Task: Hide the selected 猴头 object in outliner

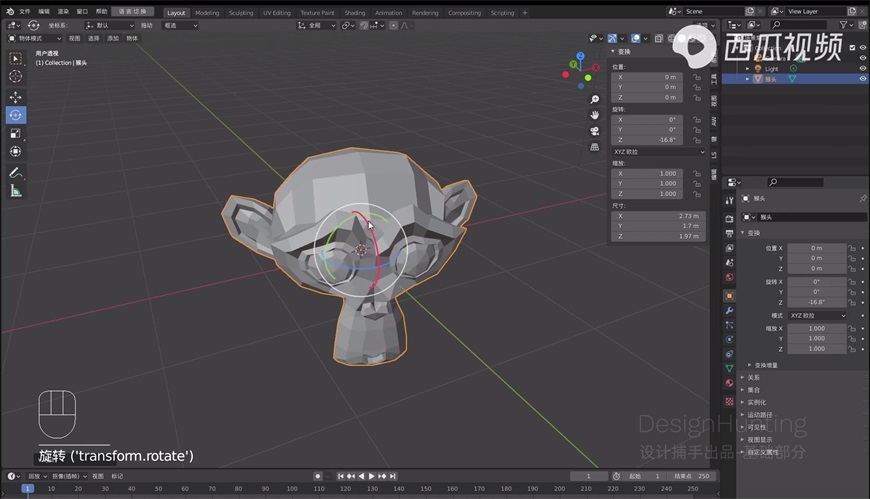Action: tap(862, 79)
